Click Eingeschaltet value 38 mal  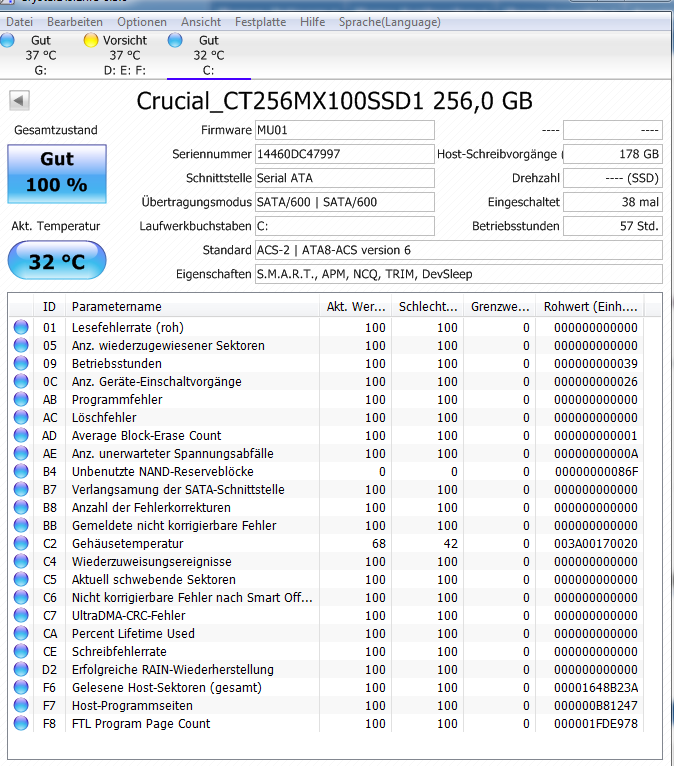(x=612, y=202)
